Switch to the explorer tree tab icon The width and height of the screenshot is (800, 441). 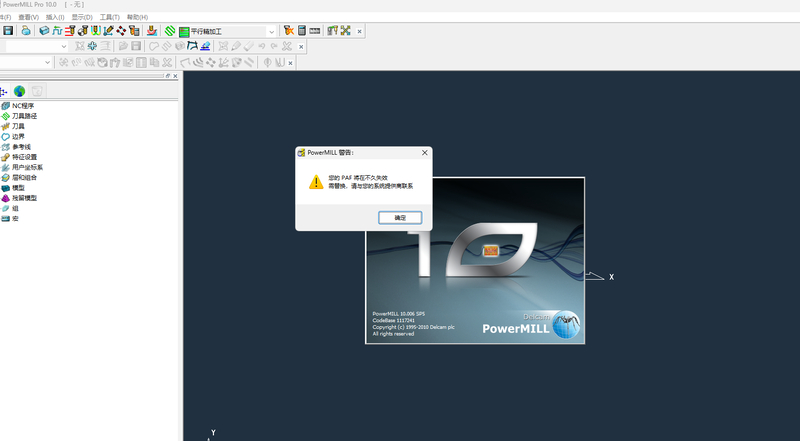pos(4,92)
